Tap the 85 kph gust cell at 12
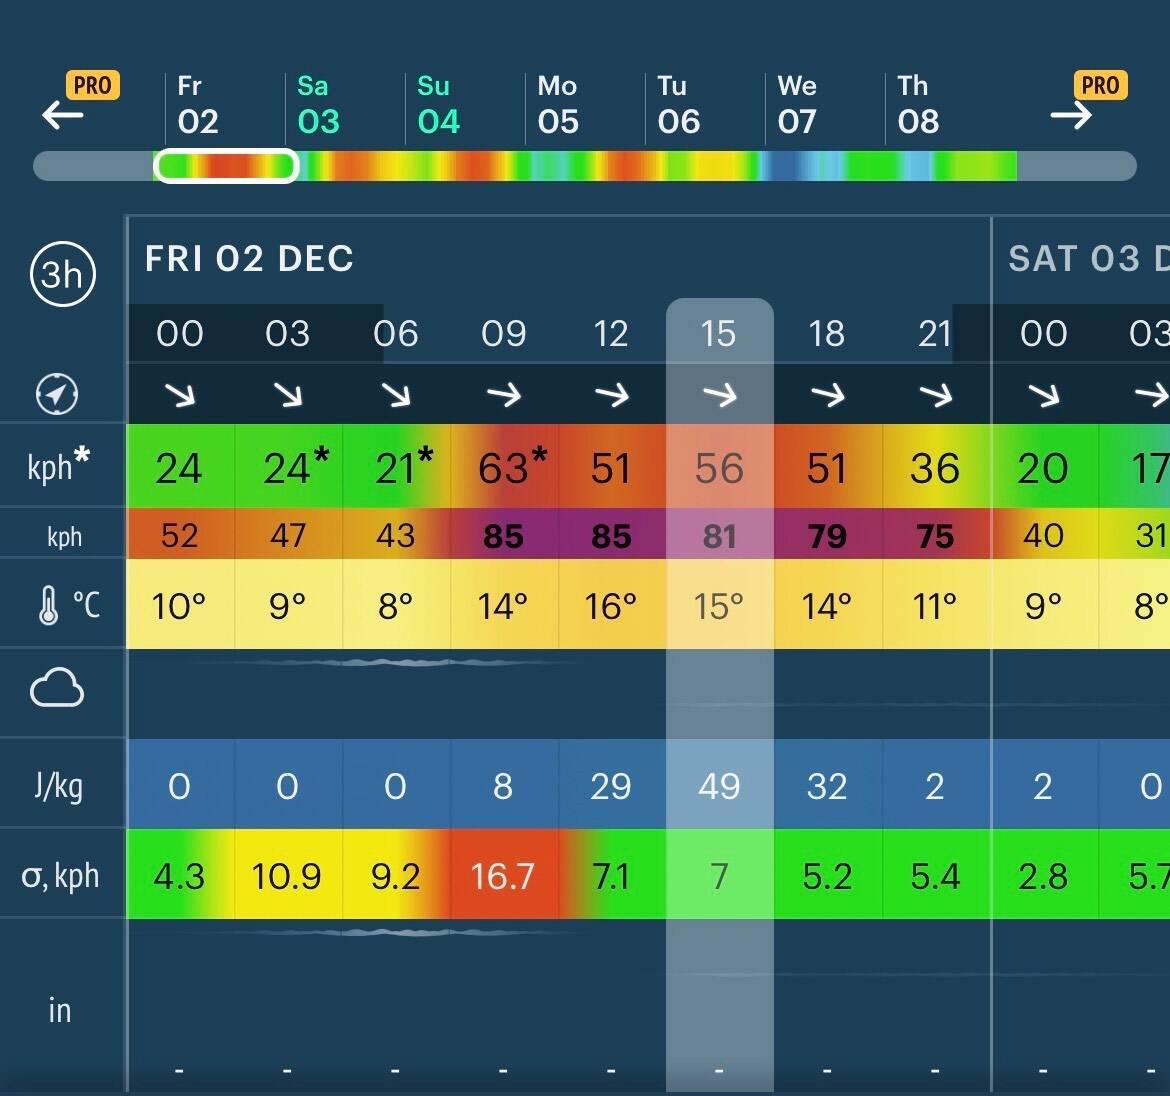Viewport: 1170px width, 1096px height. click(x=611, y=536)
